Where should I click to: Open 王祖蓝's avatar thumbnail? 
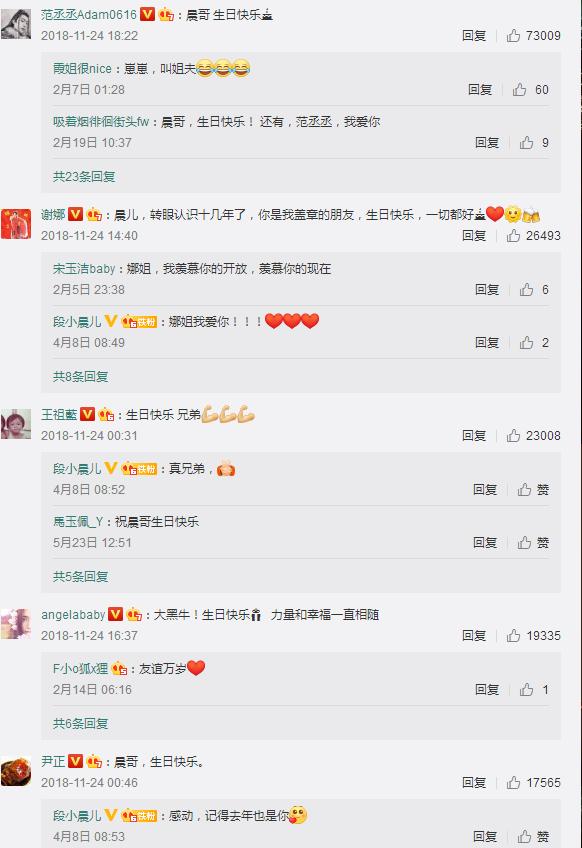tap(16, 424)
